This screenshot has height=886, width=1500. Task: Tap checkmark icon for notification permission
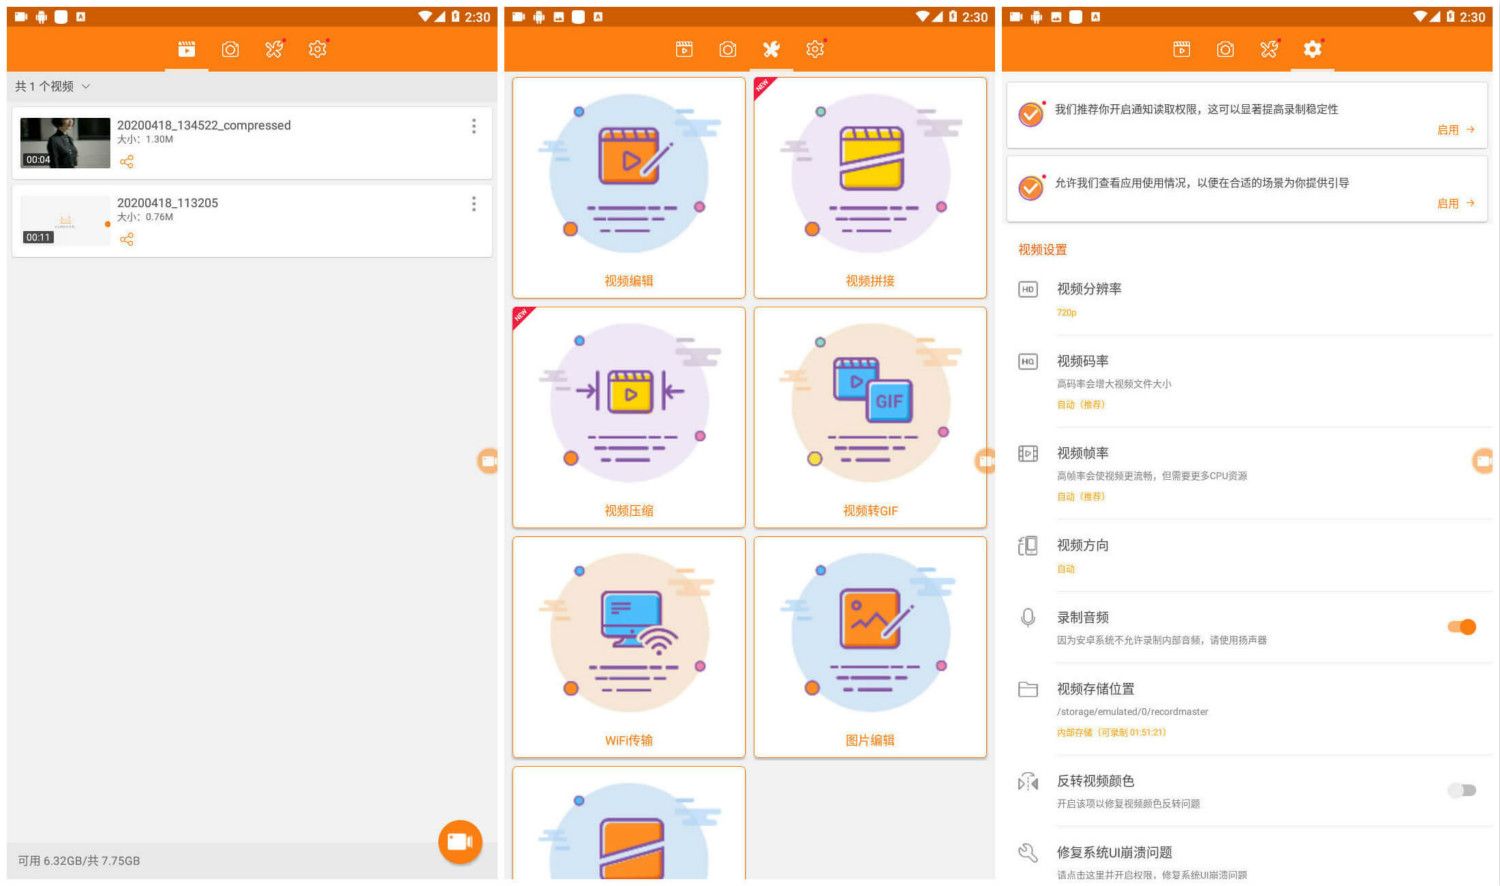[1031, 114]
